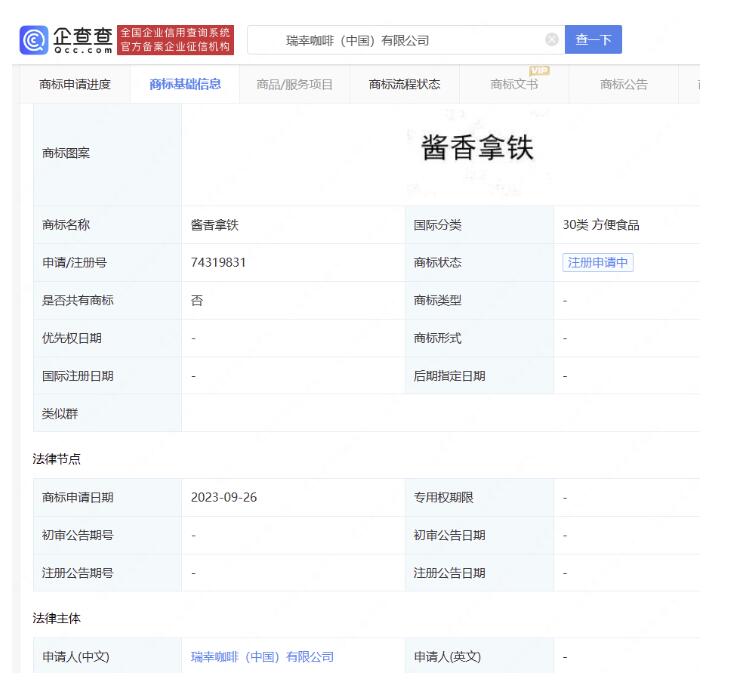This screenshot has width=734, height=697.
Task: Open the 商标申请进度 tab
Action: [75, 84]
